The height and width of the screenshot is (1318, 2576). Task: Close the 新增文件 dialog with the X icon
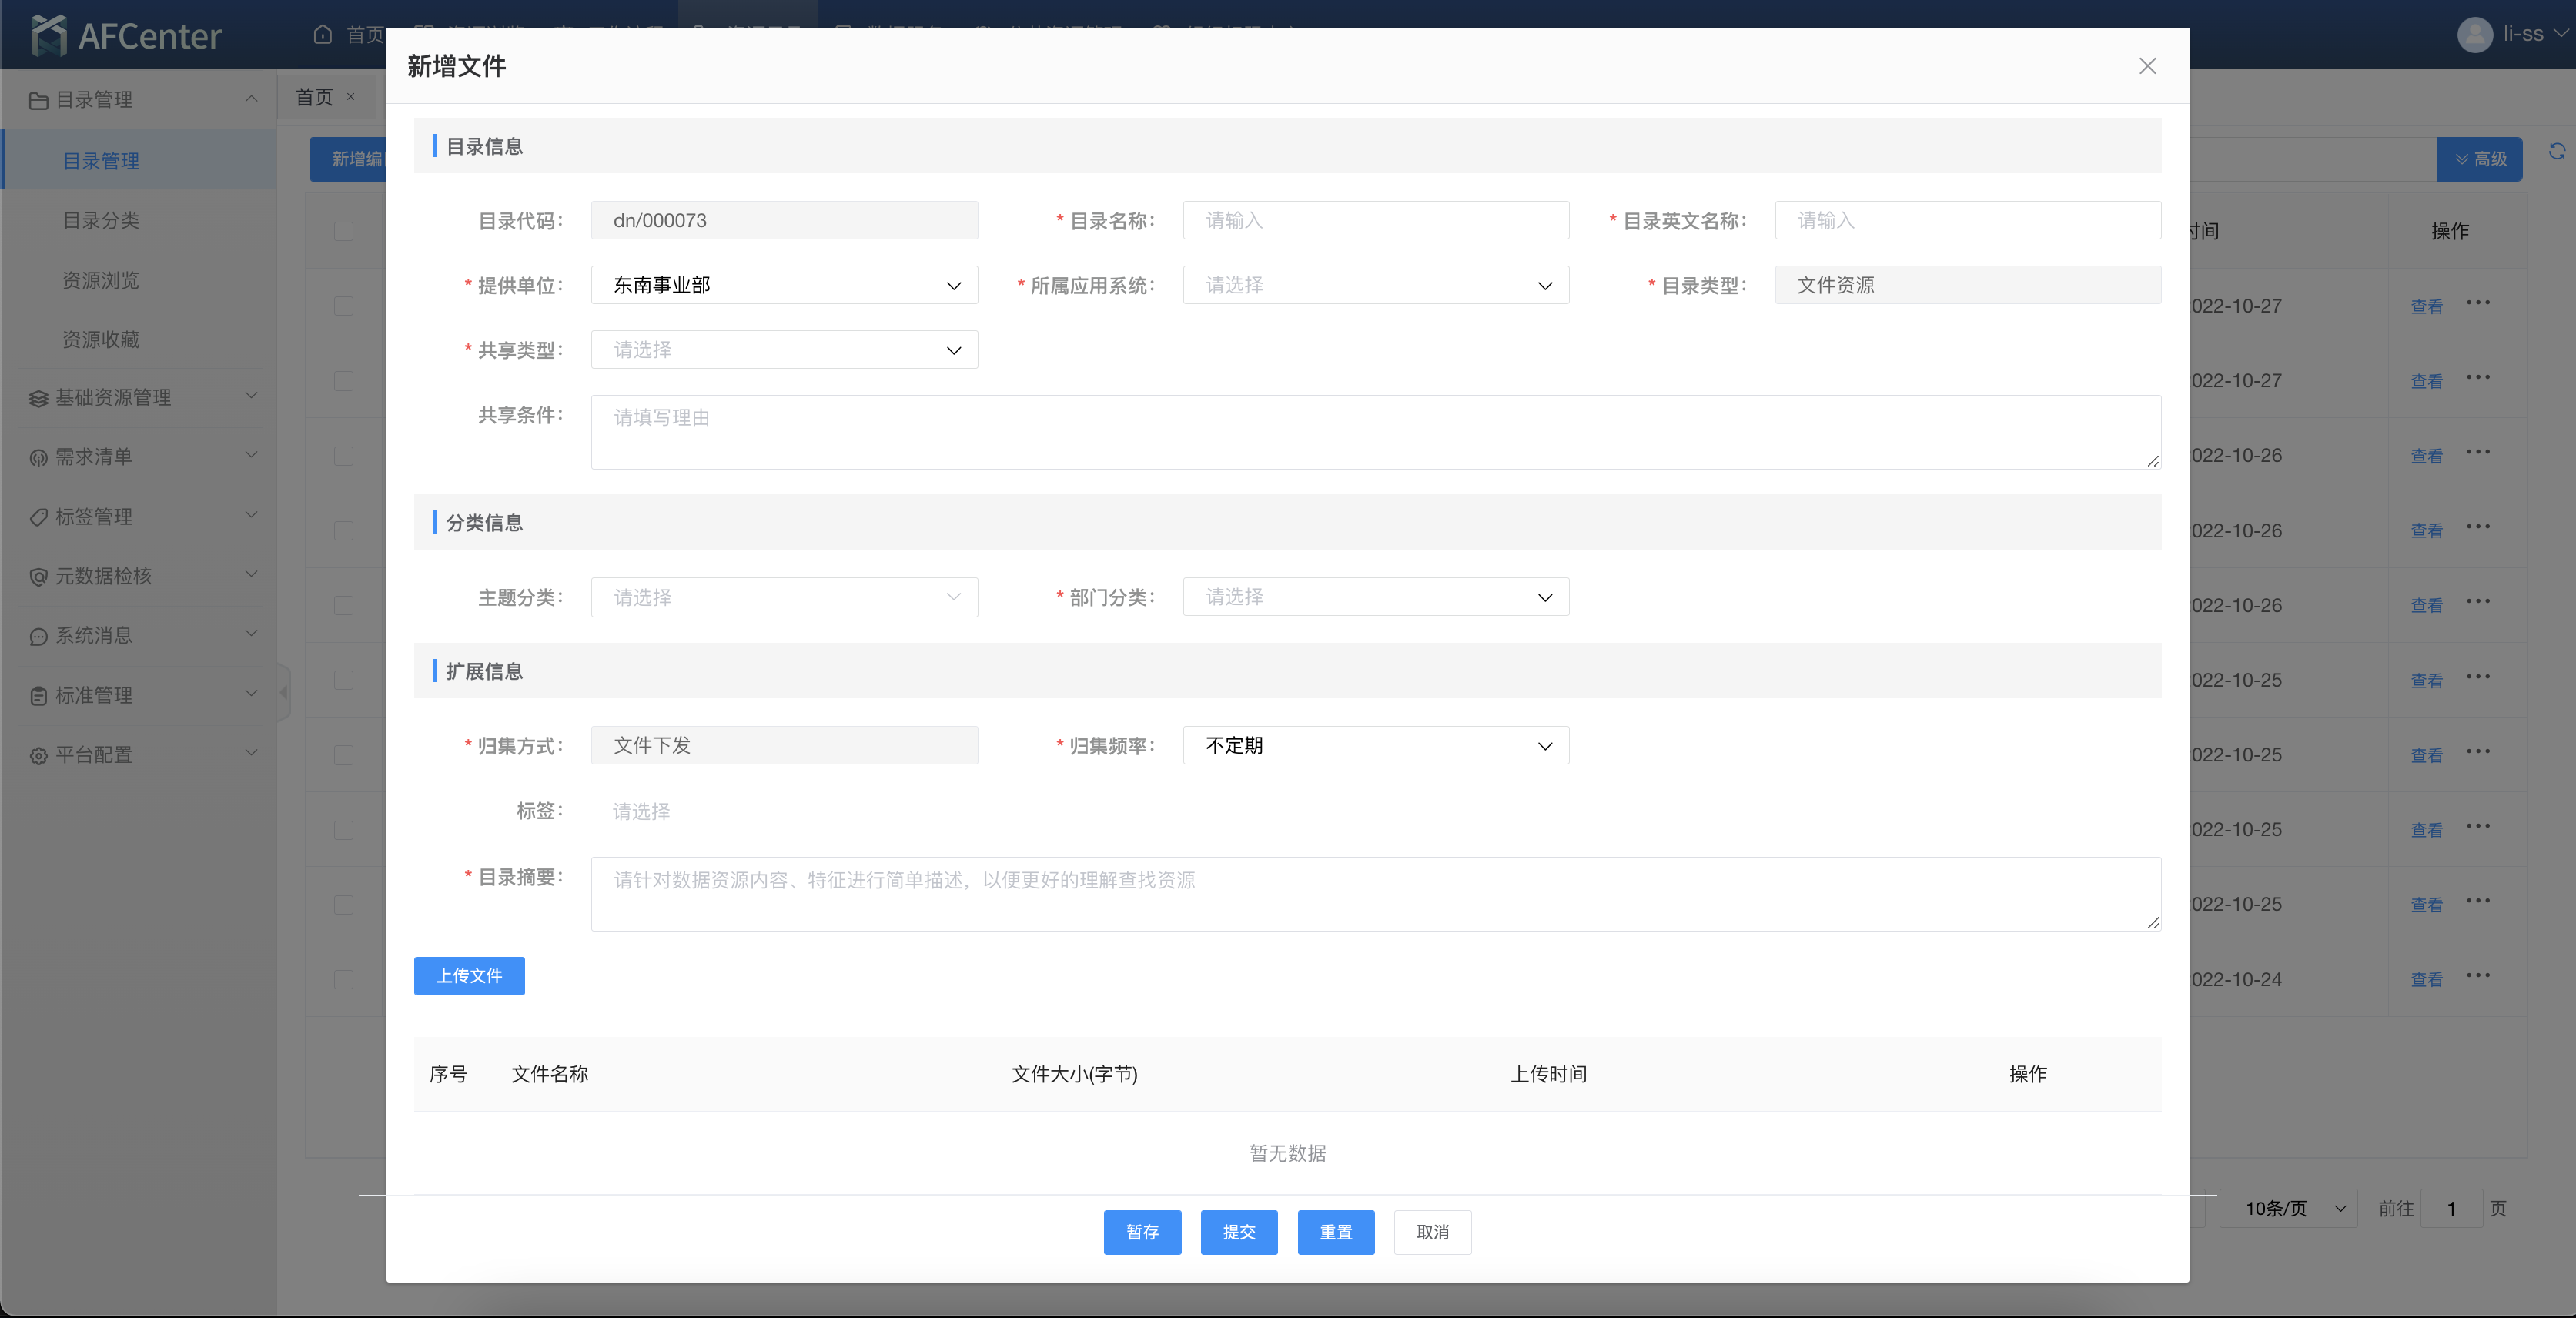point(2147,66)
